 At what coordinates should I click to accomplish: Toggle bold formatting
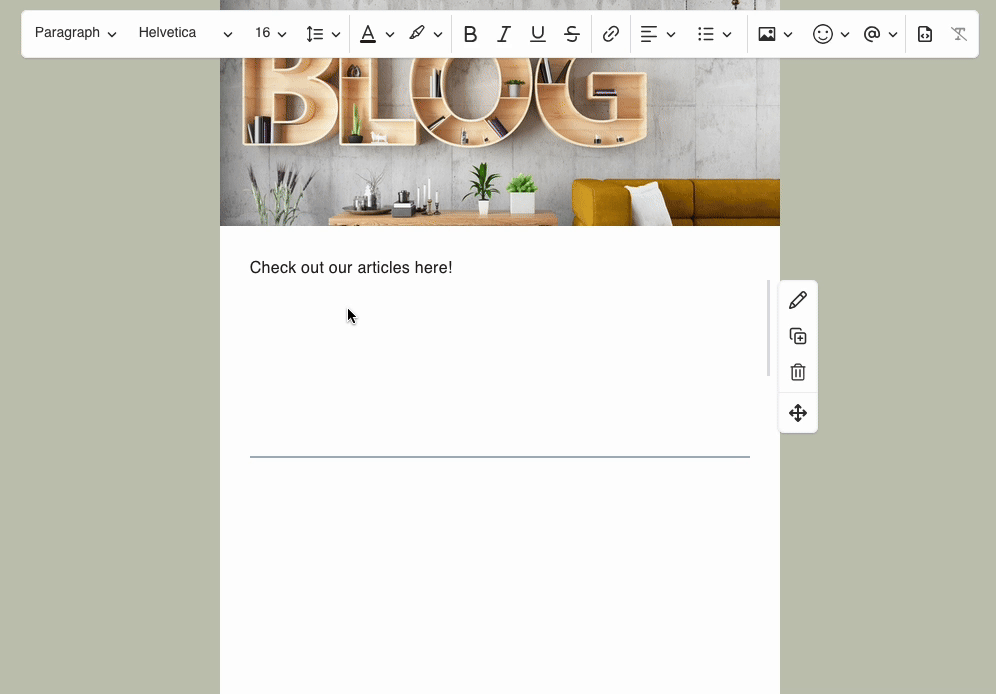coord(470,34)
